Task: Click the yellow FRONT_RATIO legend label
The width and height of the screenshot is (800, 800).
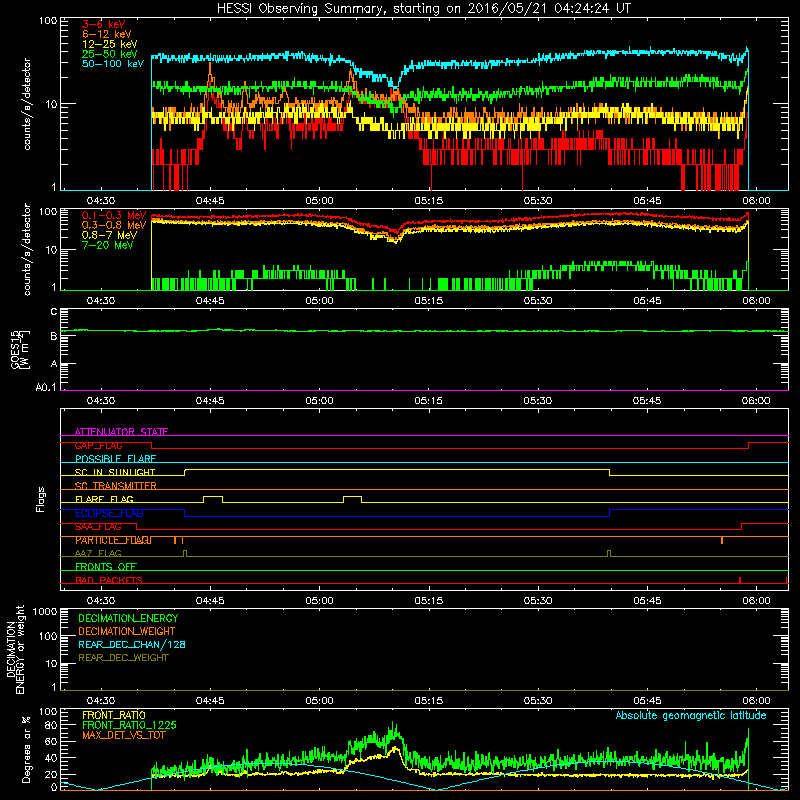Action: pos(114,715)
